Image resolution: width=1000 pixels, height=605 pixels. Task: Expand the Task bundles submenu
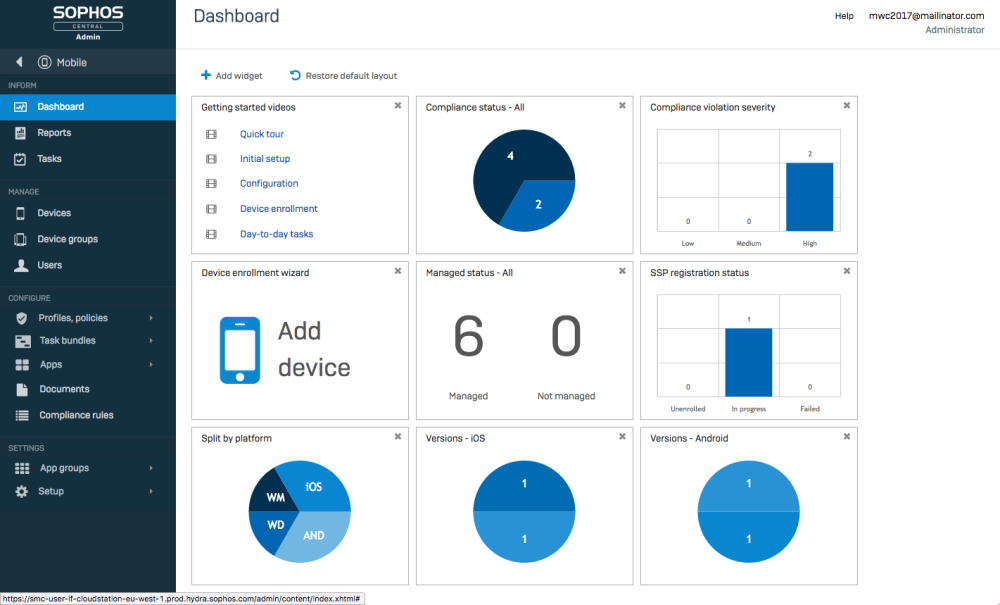151,341
